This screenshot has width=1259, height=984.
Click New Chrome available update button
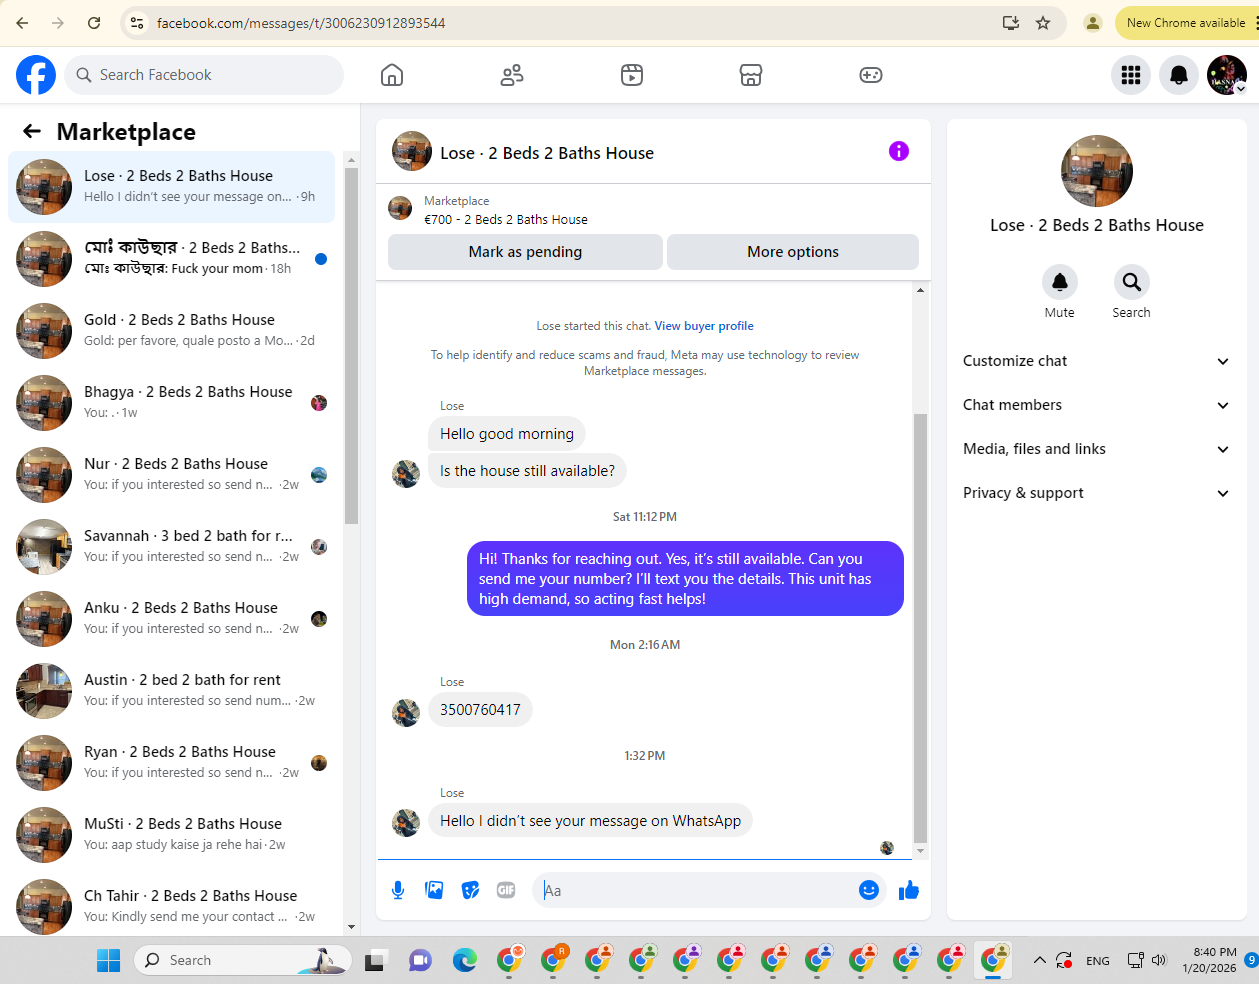(1186, 23)
